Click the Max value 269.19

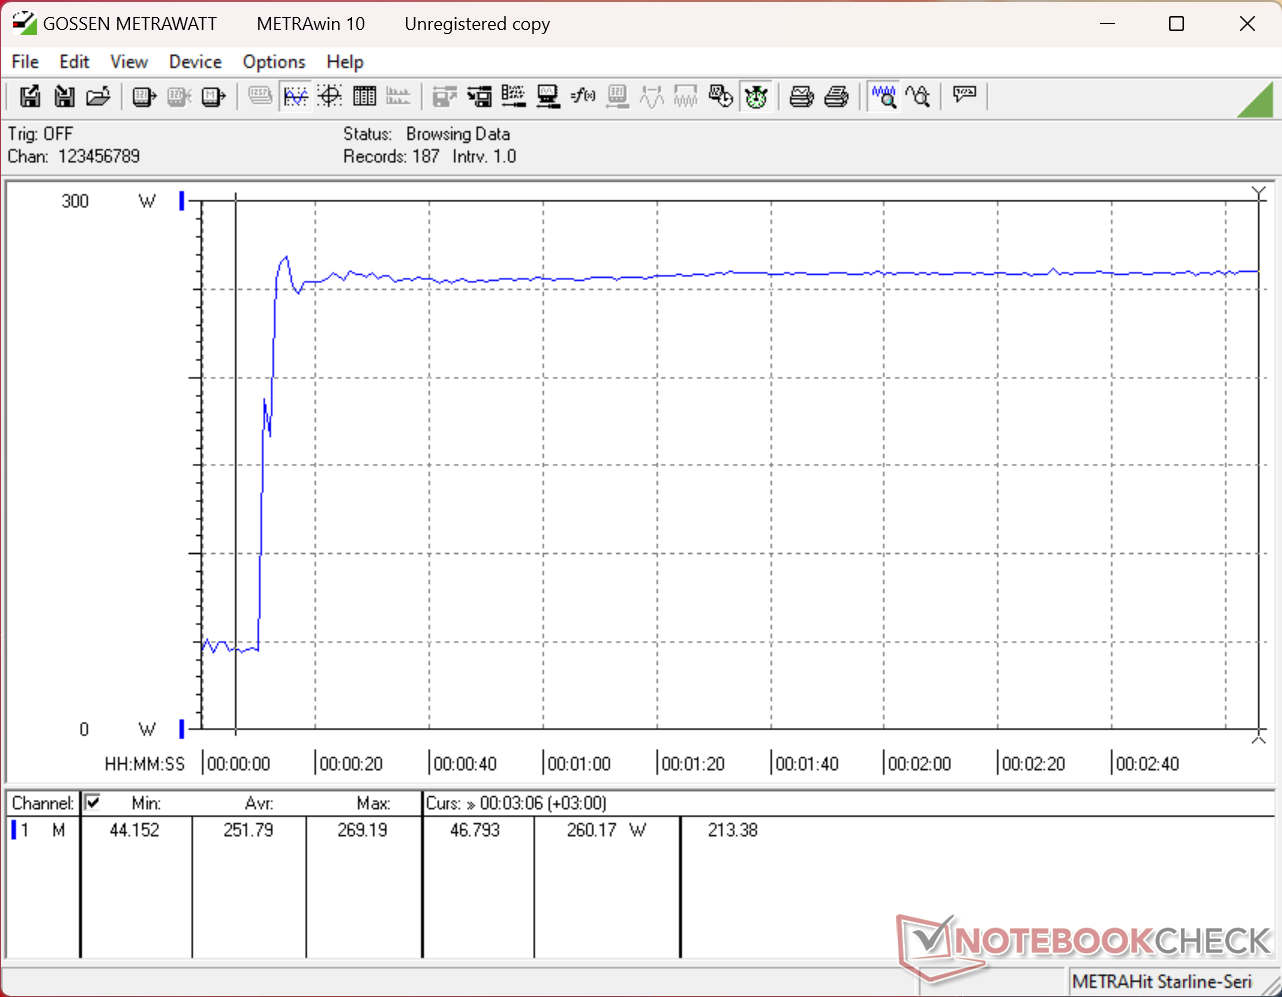(x=362, y=830)
